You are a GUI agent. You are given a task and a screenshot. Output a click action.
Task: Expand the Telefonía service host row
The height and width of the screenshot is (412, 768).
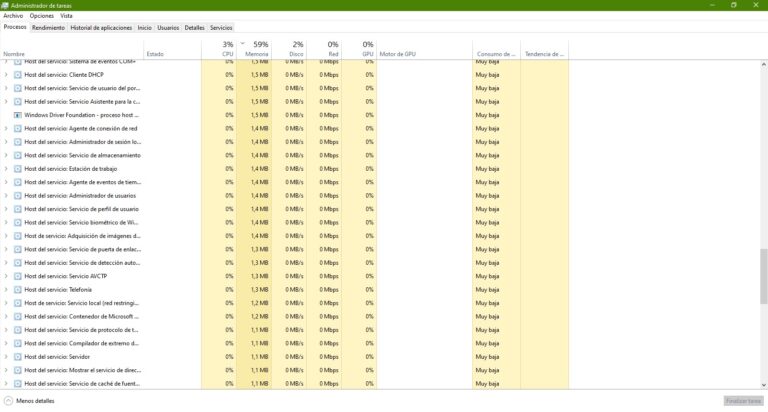pyautogui.click(x=6, y=290)
